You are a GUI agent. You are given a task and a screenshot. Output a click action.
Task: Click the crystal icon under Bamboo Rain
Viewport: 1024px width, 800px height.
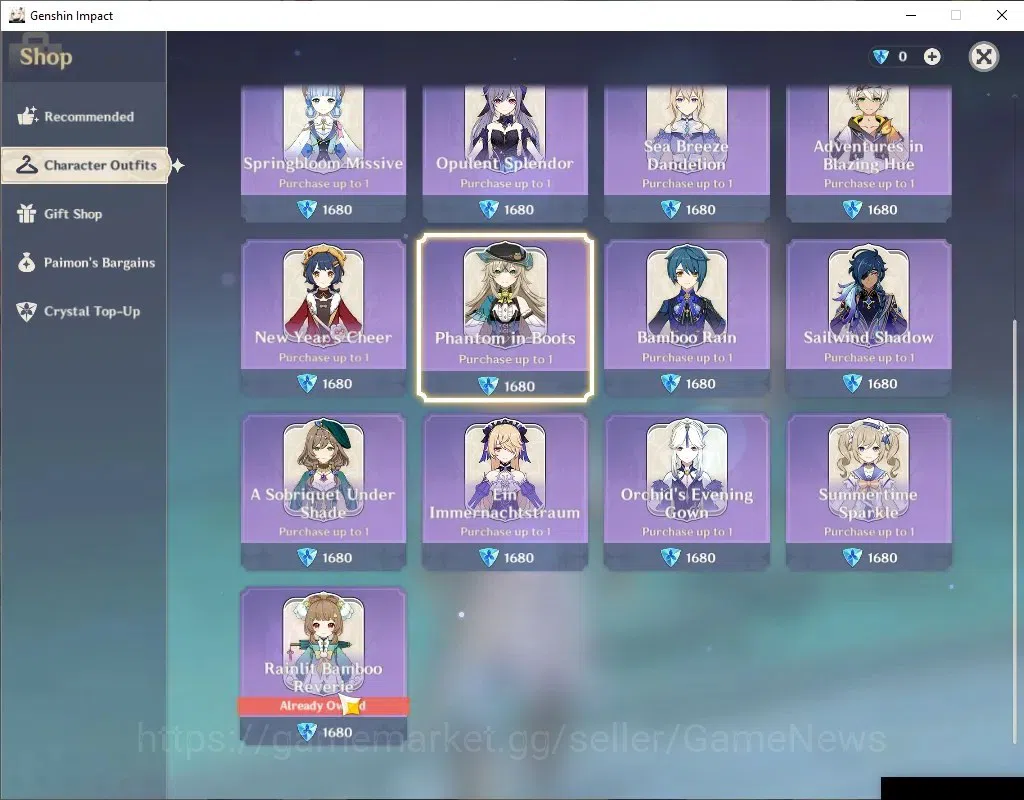tap(671, 383)
